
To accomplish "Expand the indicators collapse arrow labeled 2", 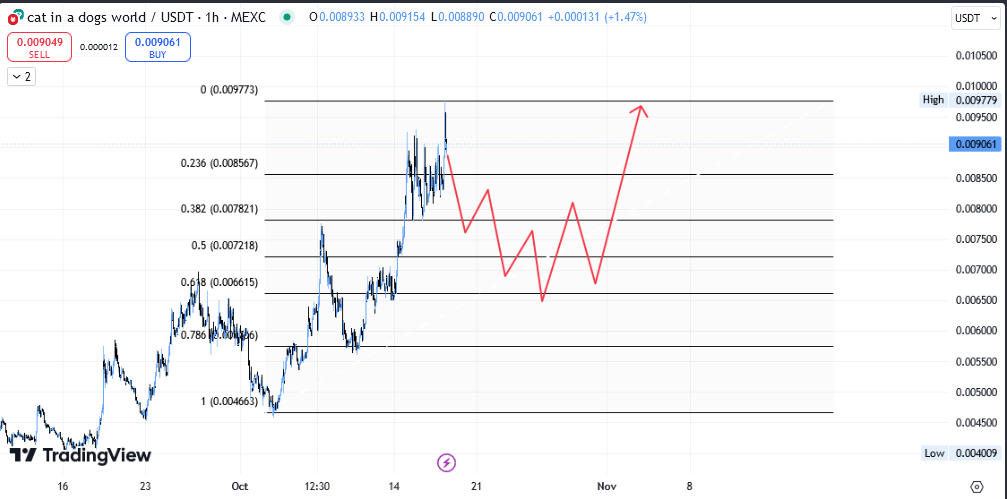I will click(21, 77).
